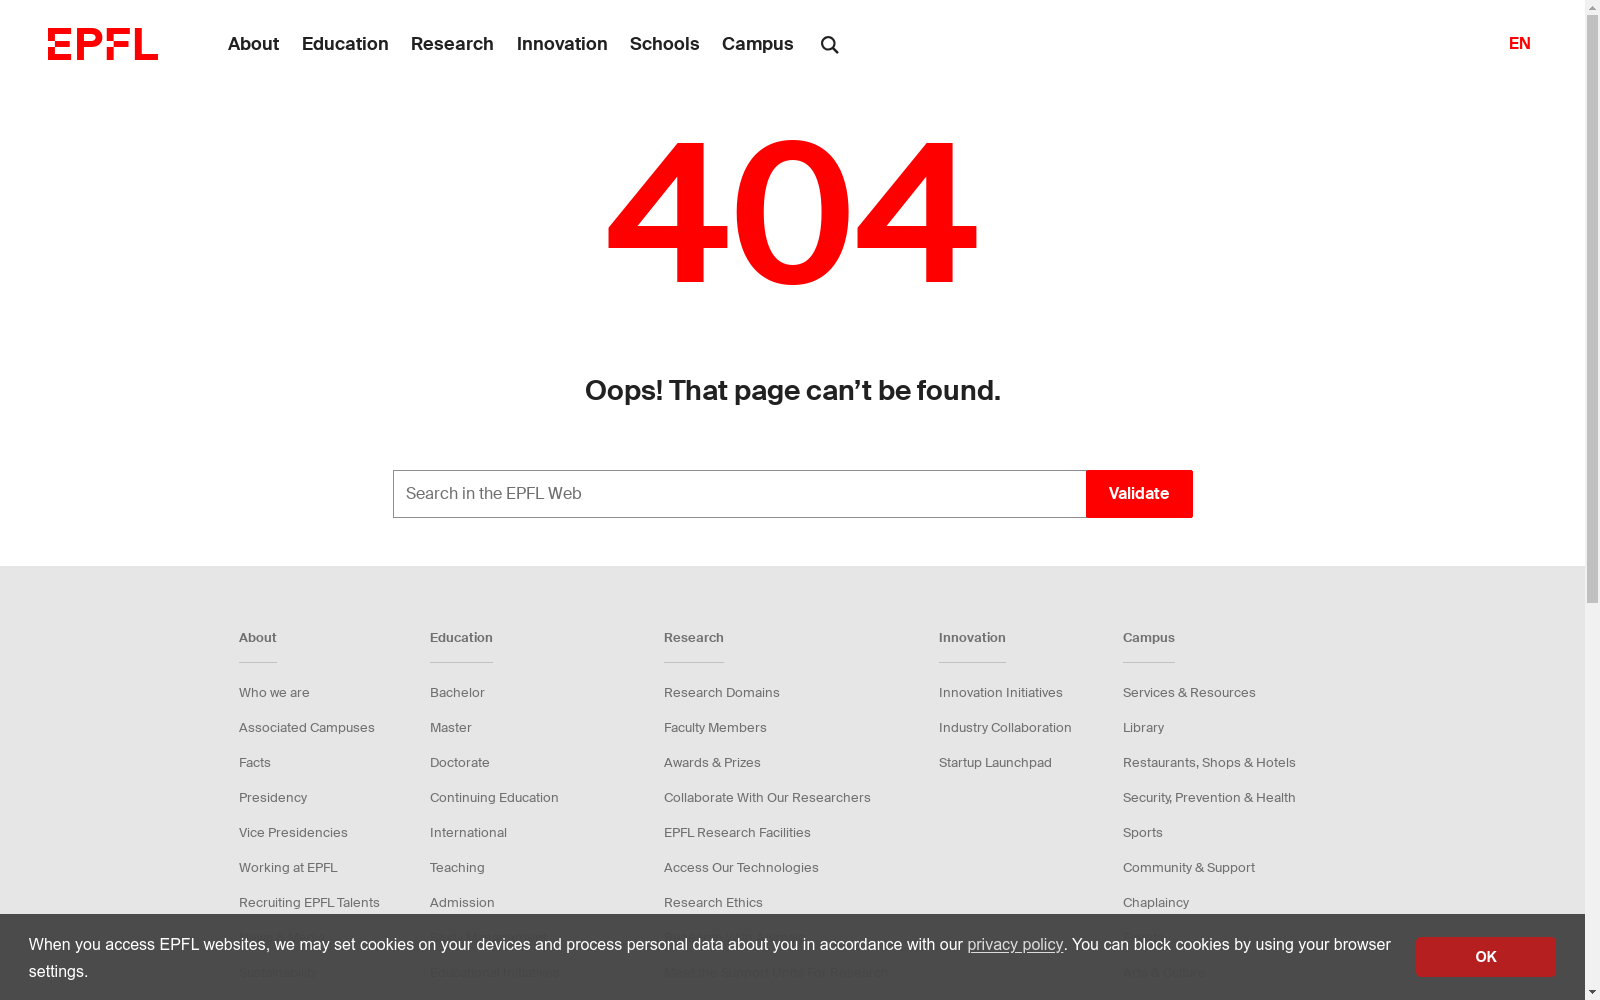Open Startup Launchpad link
Image resolution: width=1600 pixels, height=1000 pixels.
click(995, 763)
